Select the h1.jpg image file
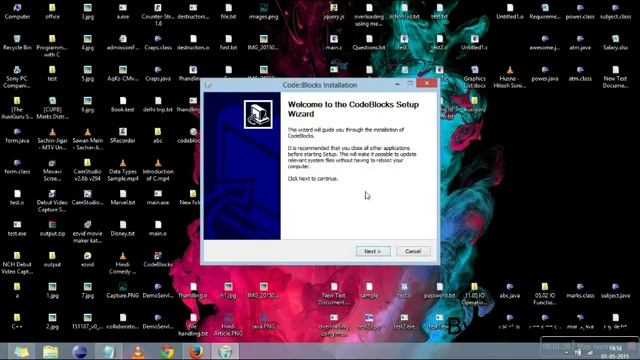Screen dimensions: 640x360 tap(228, 291)
